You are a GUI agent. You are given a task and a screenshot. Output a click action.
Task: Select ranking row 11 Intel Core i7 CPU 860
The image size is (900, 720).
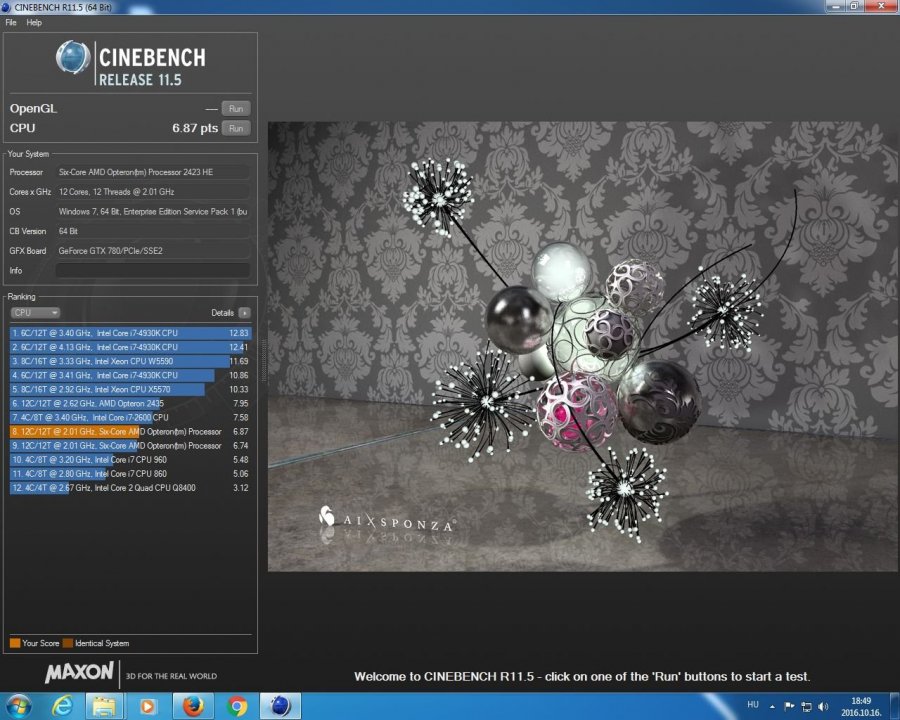point(130,474)
